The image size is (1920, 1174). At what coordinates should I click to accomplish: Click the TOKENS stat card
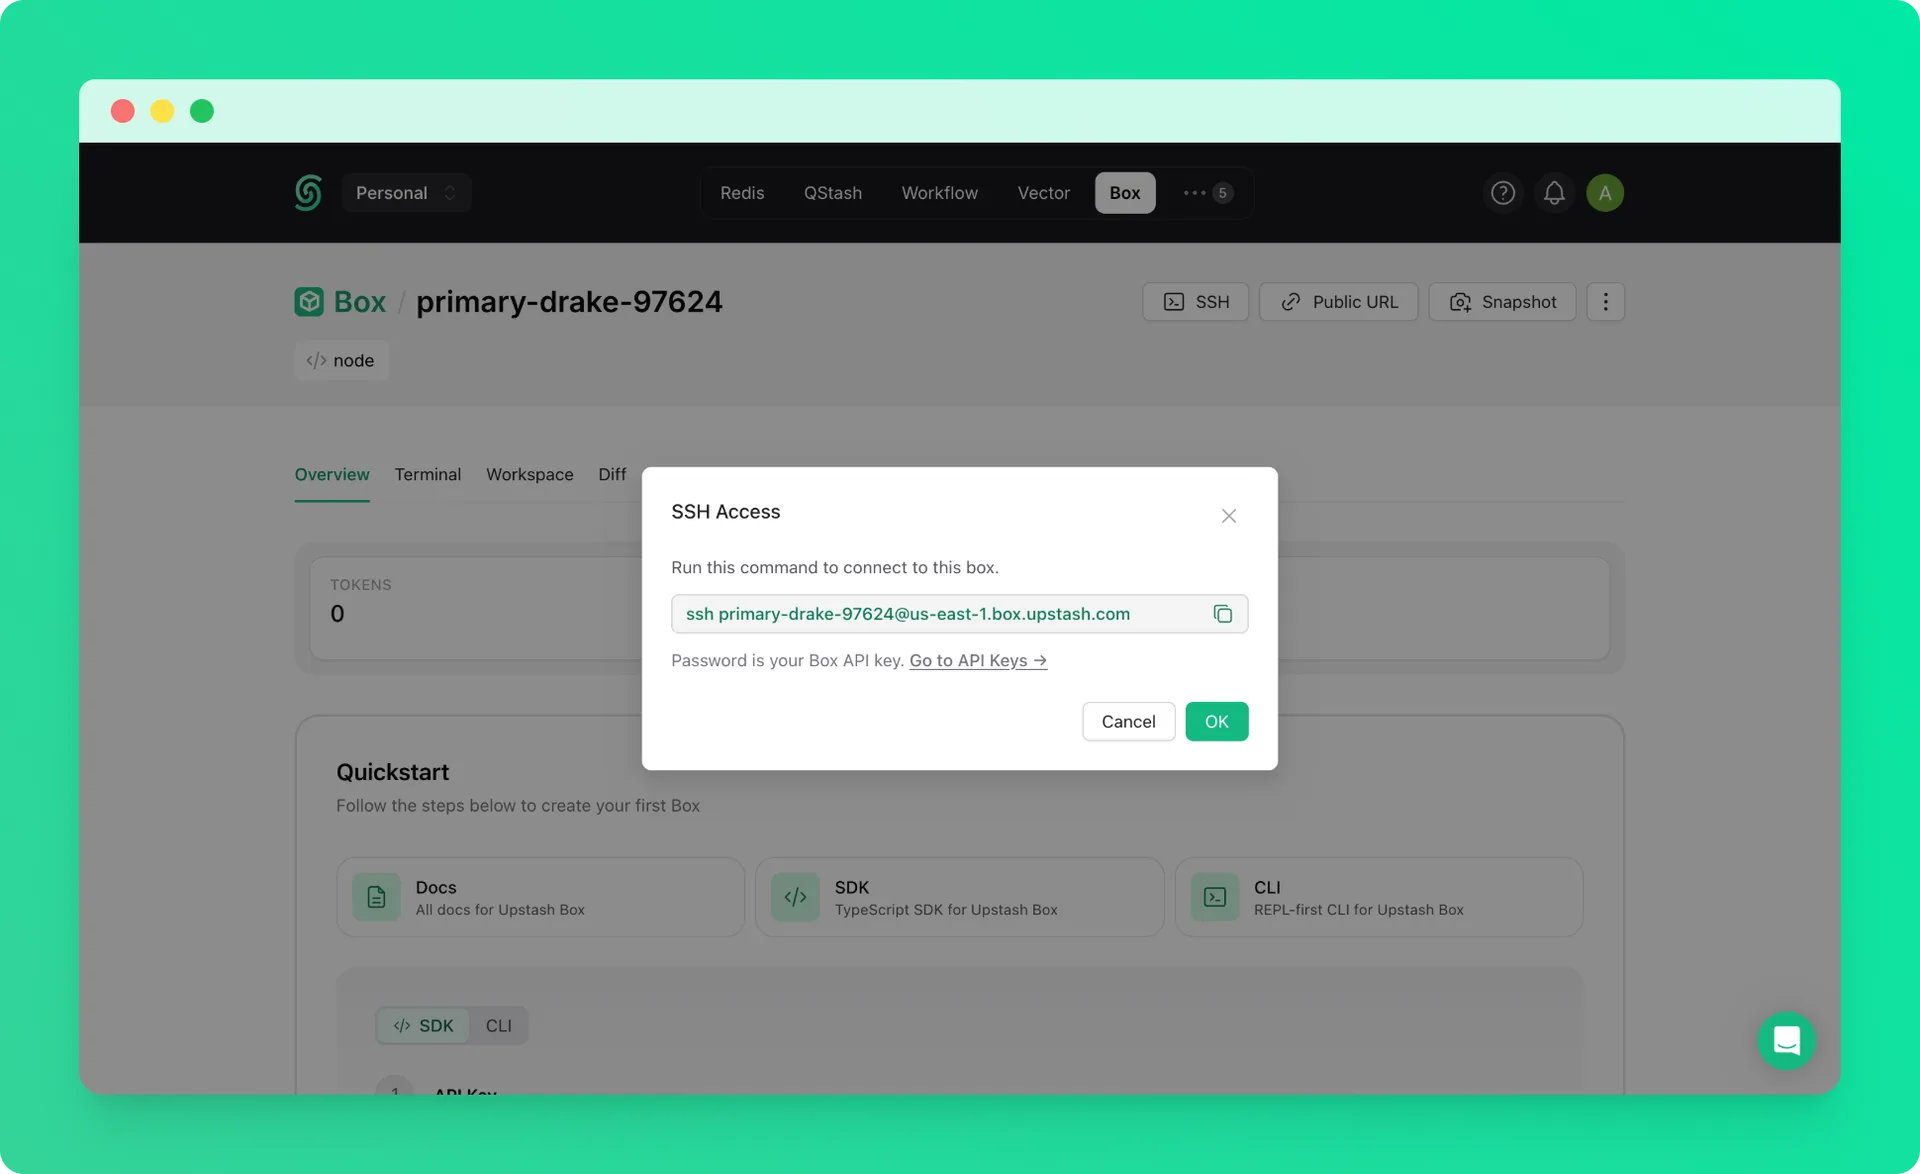[x=475, y=608]
